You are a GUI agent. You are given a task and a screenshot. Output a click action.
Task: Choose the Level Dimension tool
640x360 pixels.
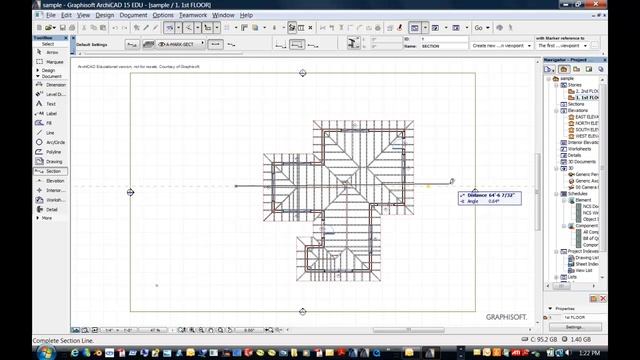point(51,94)
